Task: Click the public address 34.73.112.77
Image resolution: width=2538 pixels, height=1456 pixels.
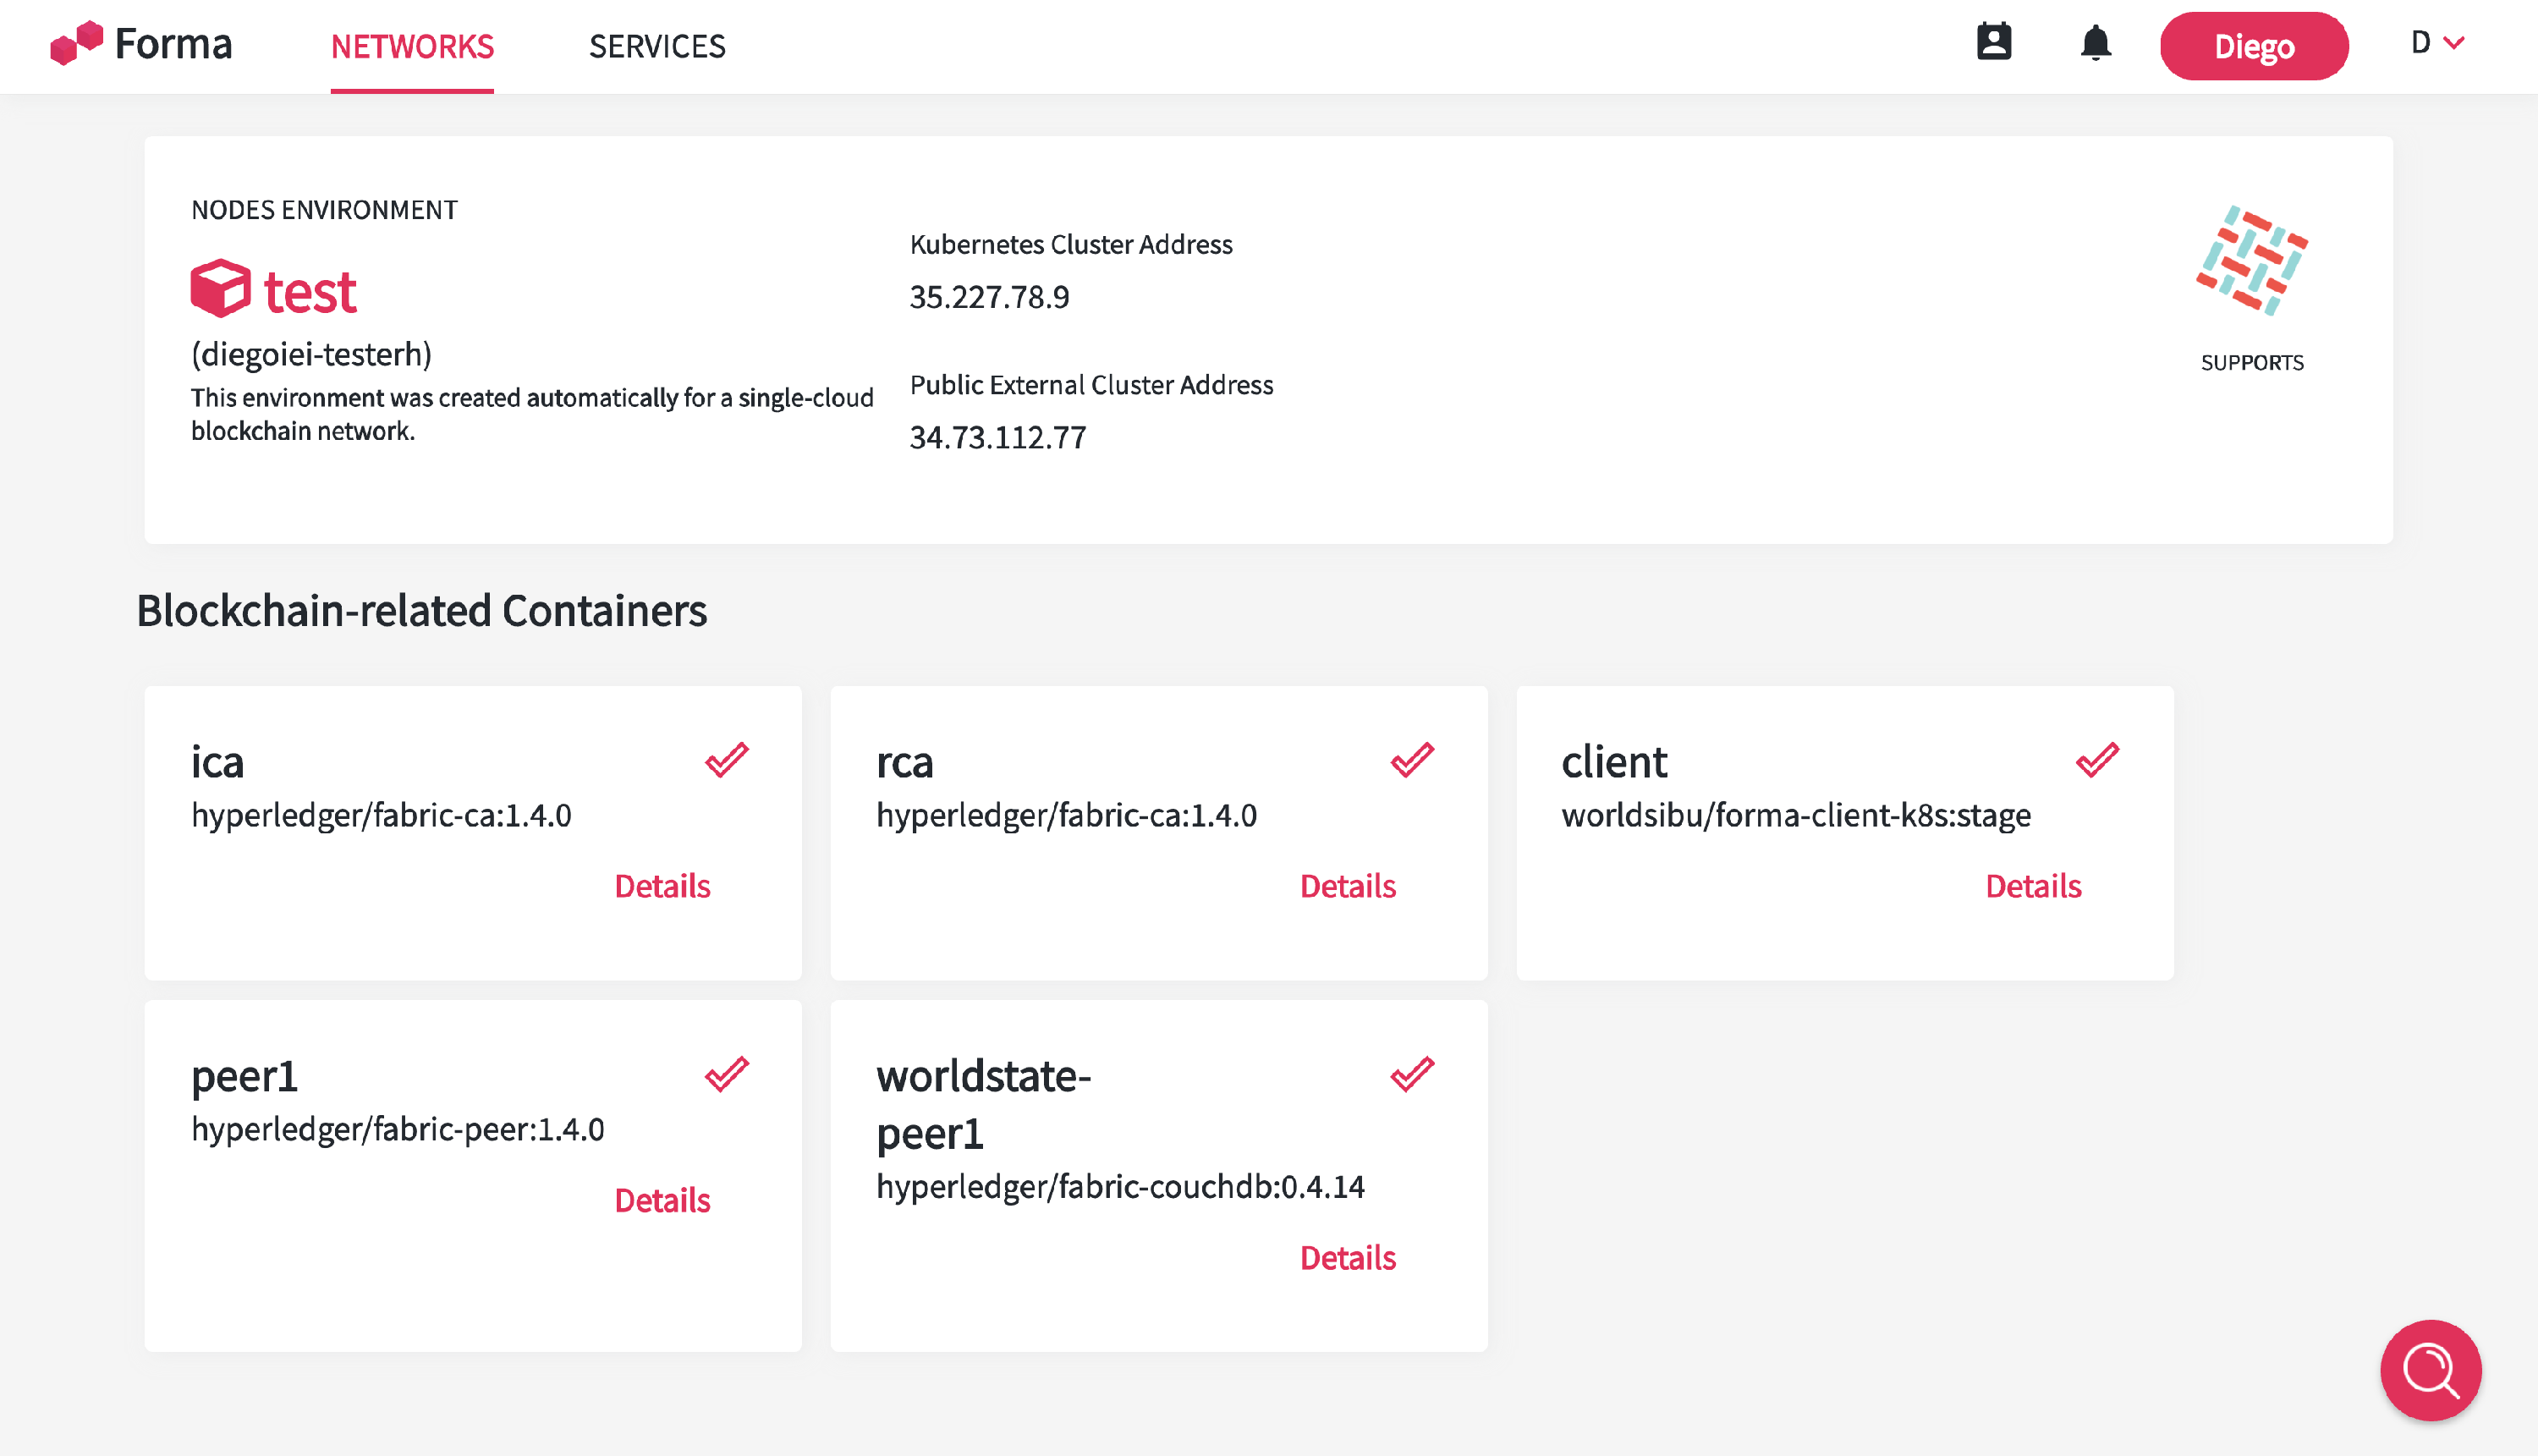Action: (x=997, y=437)
